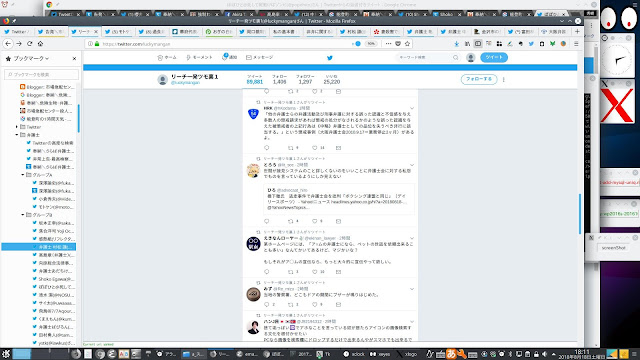The height and width of the screenshot is (360, 640).
Task: Reply to the 大きなんローヤー tweet
Action: tap(267, 271)
